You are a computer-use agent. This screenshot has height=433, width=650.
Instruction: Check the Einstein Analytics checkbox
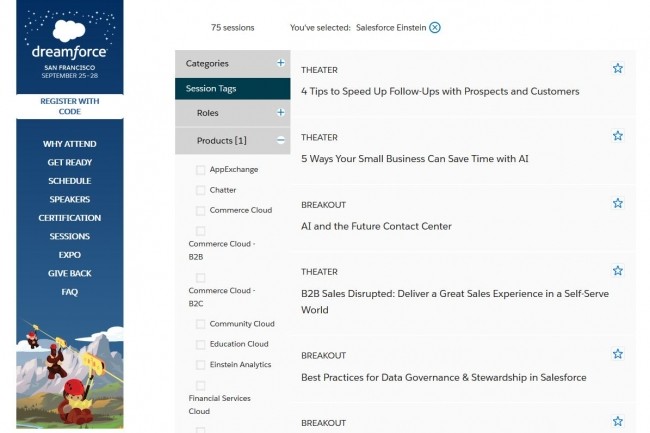point(200,365)
